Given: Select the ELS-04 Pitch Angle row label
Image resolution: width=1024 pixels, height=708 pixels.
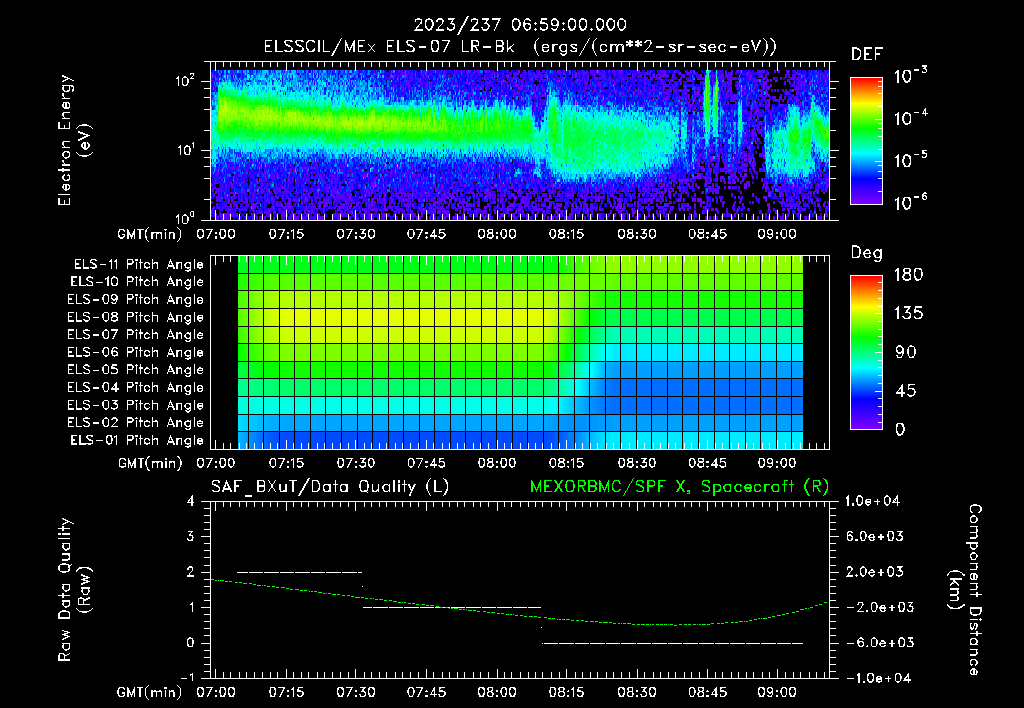Looking at the screenshot, I should (136, 387).
